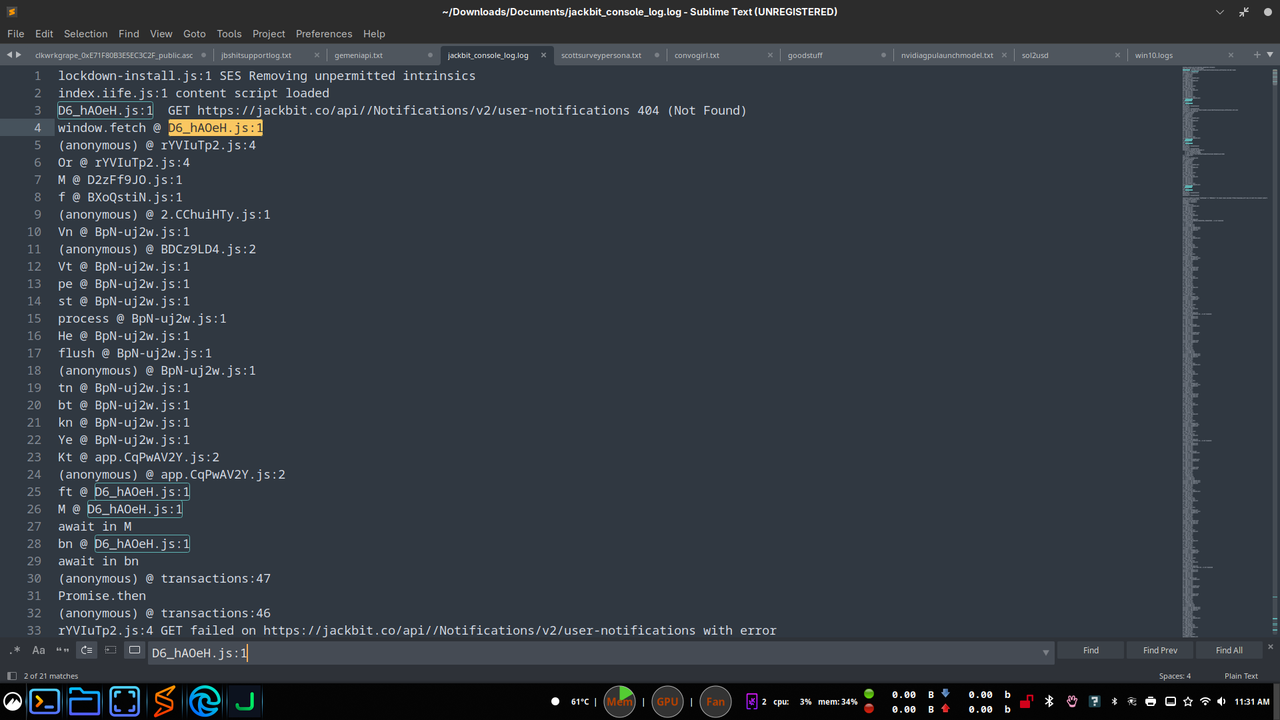
Task: Open Microsoft Edge from the taskbar
Action: point(205,702)
